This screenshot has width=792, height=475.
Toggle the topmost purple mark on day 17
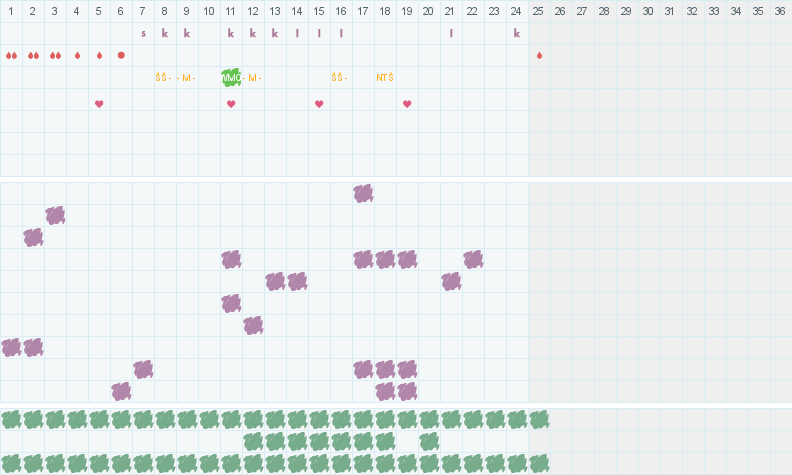pyautogui.click(x=363, y=193)
